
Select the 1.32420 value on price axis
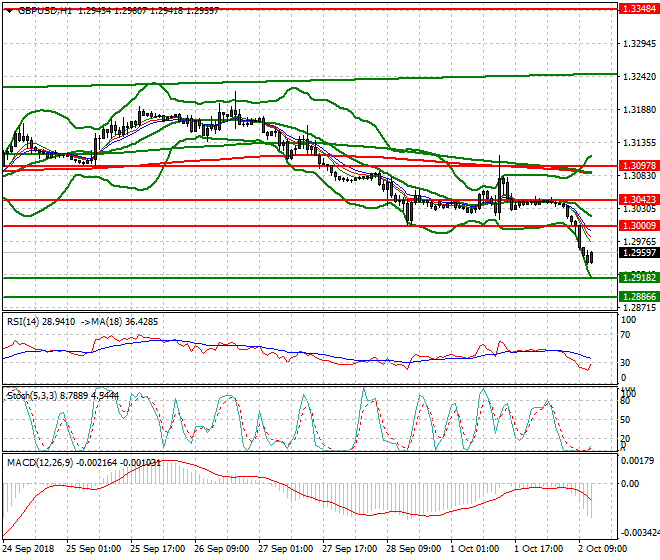[x=637, y=76]
